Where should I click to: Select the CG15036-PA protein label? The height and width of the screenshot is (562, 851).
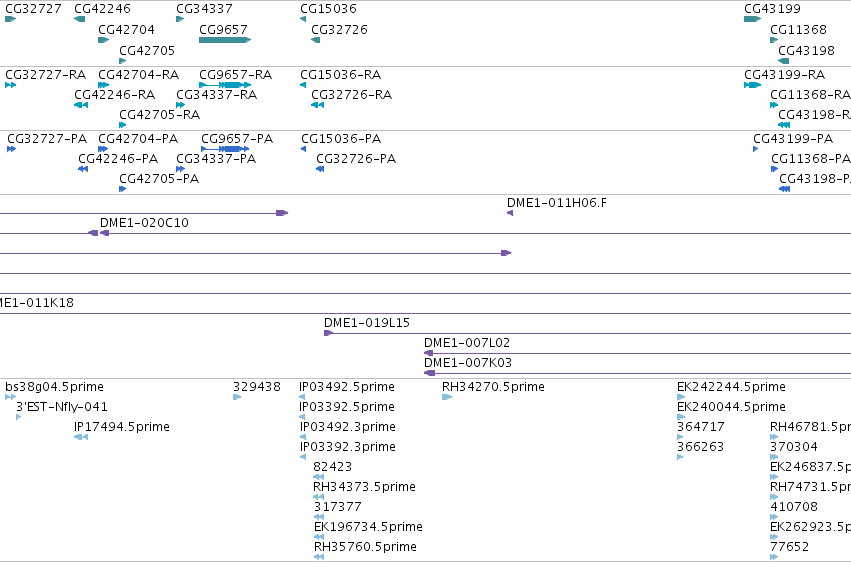coord(341,139)
